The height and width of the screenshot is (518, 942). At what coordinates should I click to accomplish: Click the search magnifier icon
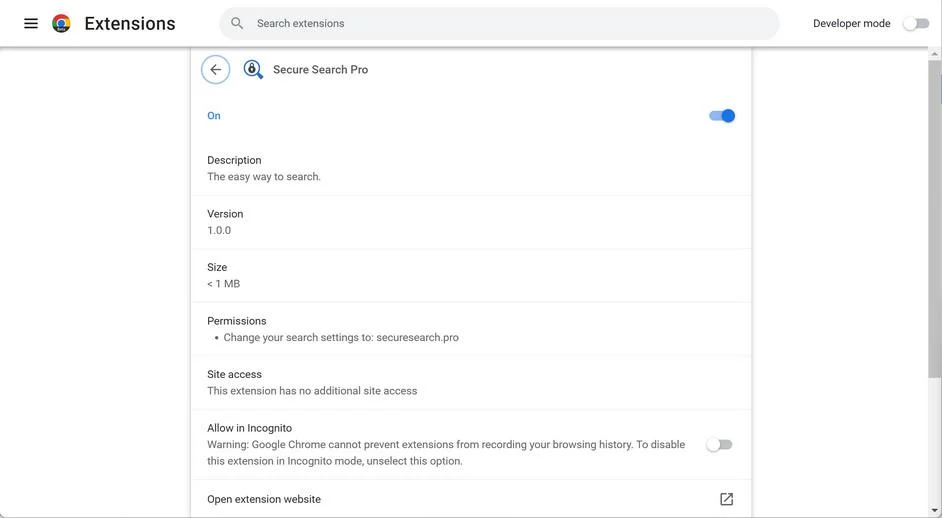click(237, 23)
